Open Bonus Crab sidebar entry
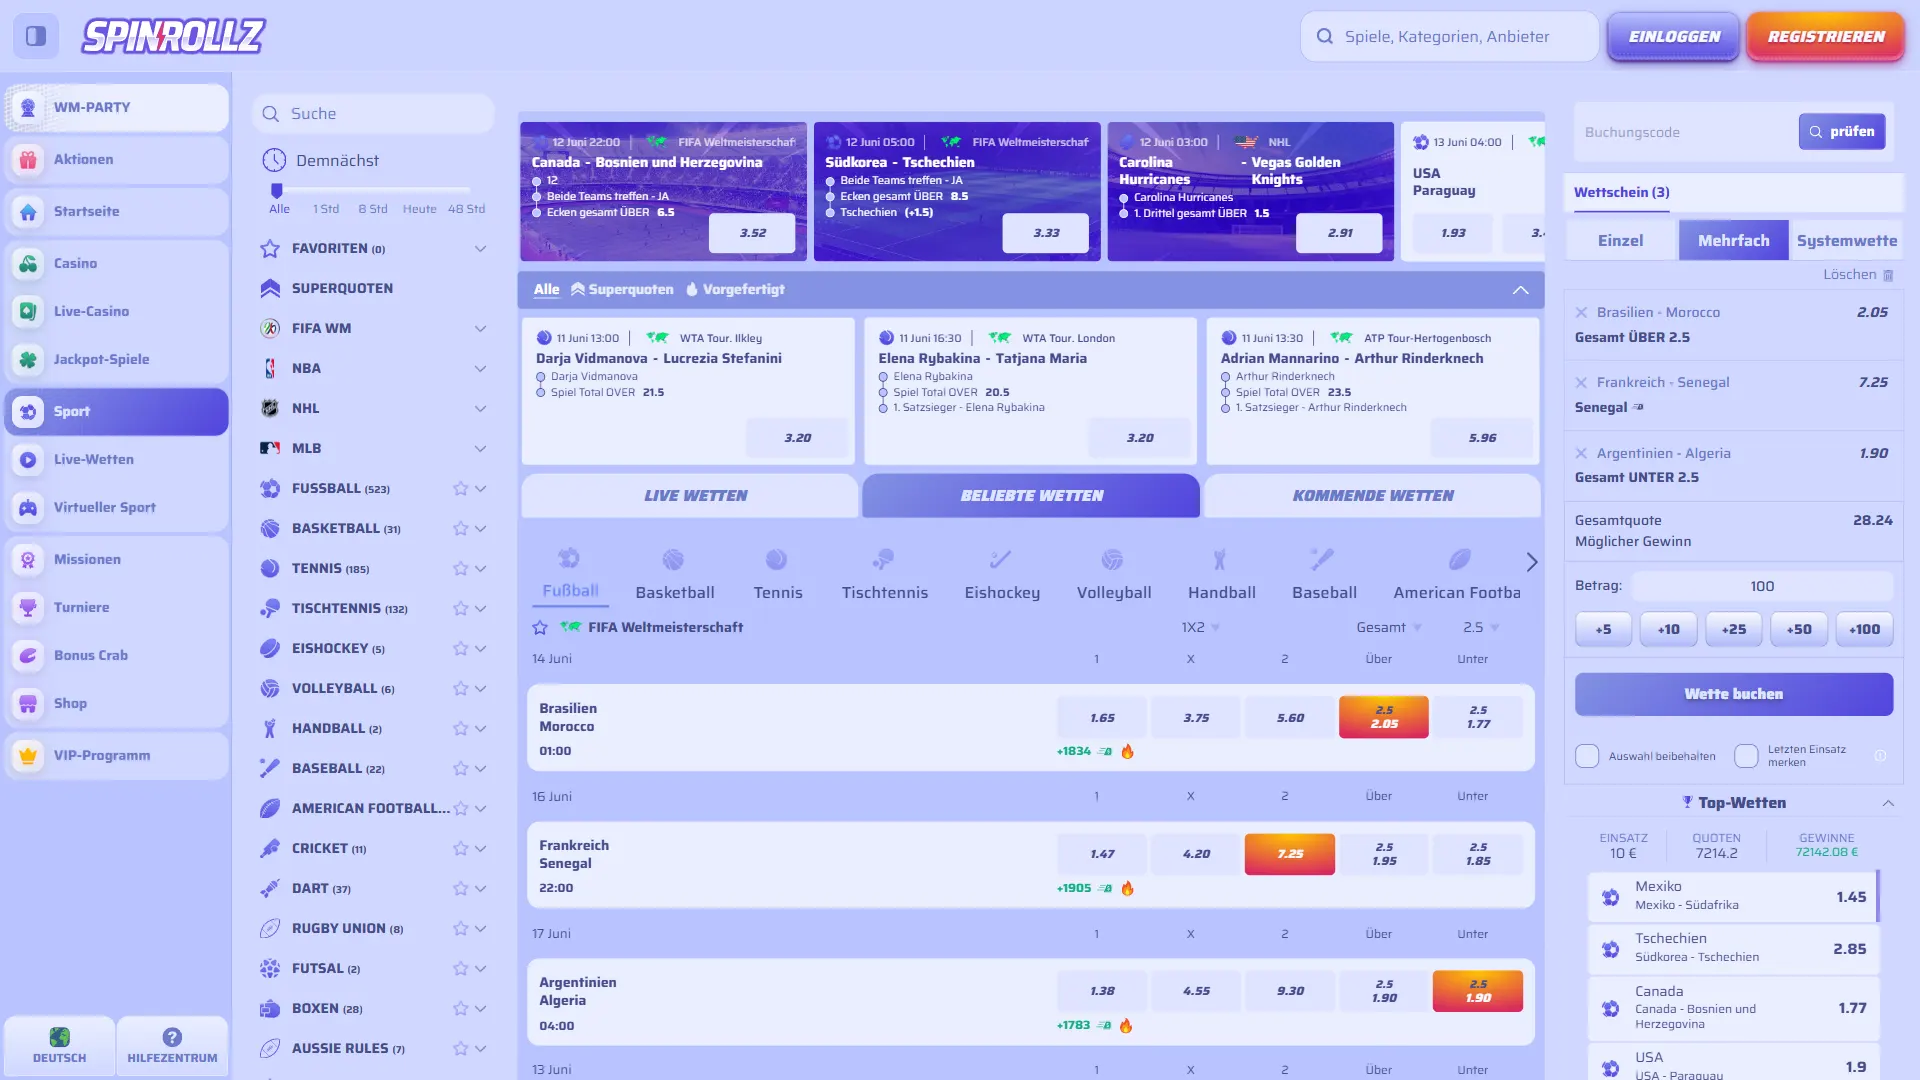 (117, 655)
